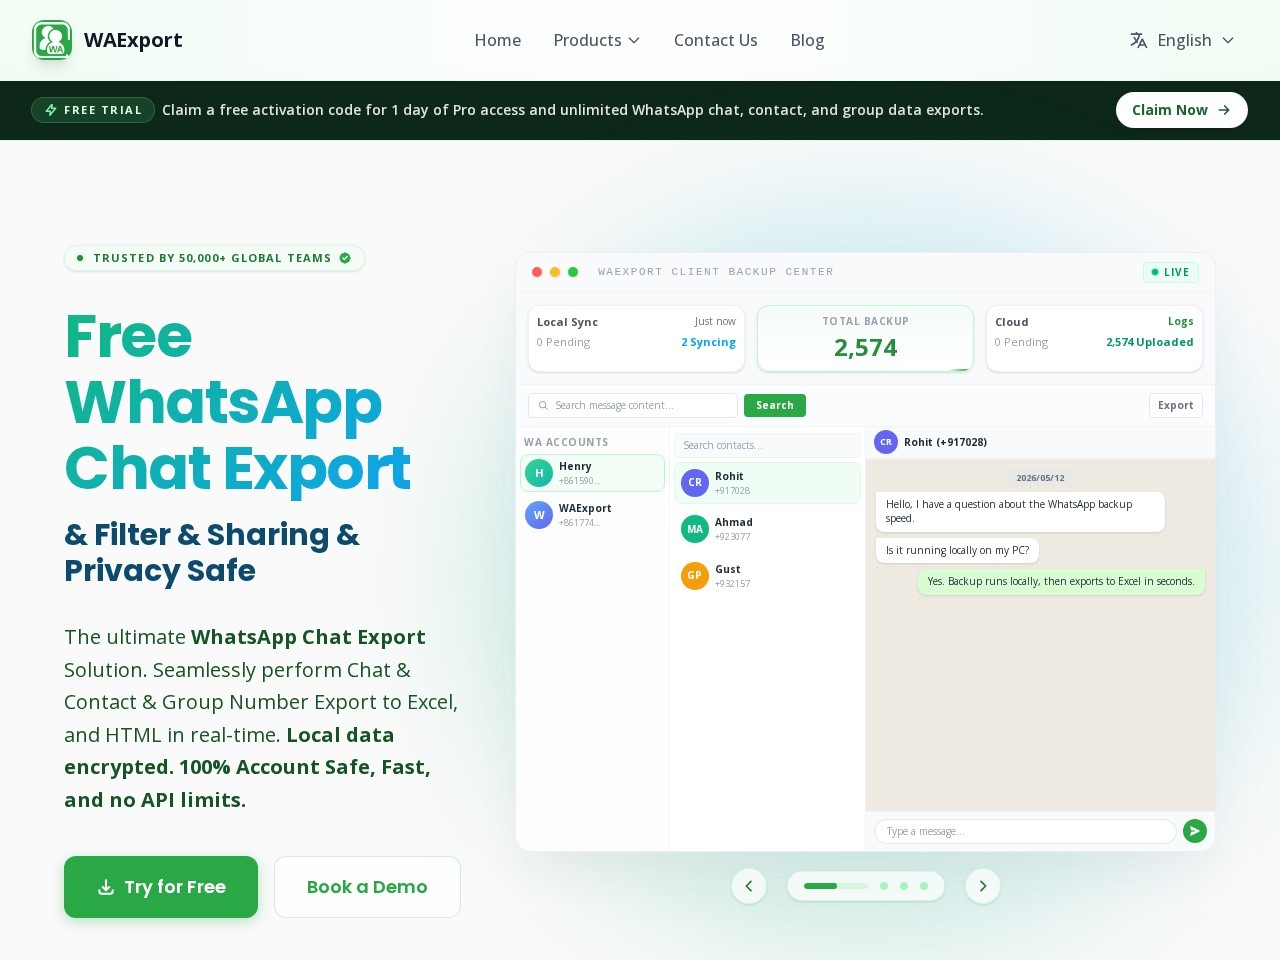The height and width of the screenshot is (960, 1280).
Task: Click Try for Free download button
Action: point(161,887)
